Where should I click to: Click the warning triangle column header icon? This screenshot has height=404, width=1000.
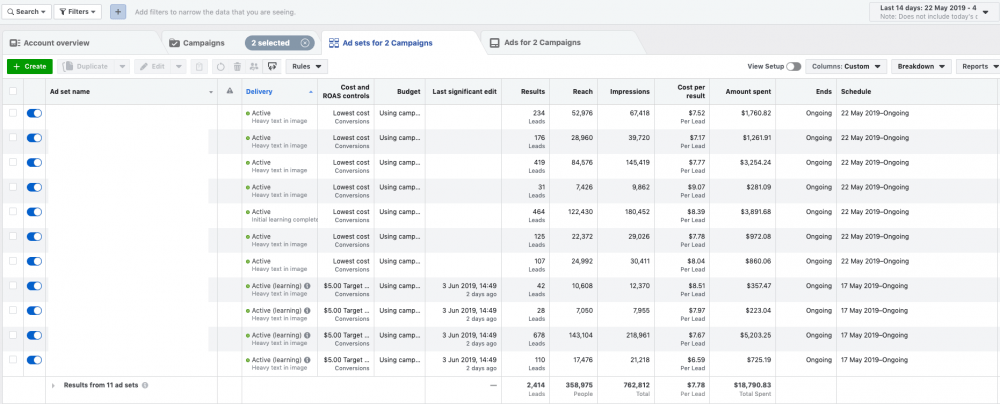coord(230,92)
